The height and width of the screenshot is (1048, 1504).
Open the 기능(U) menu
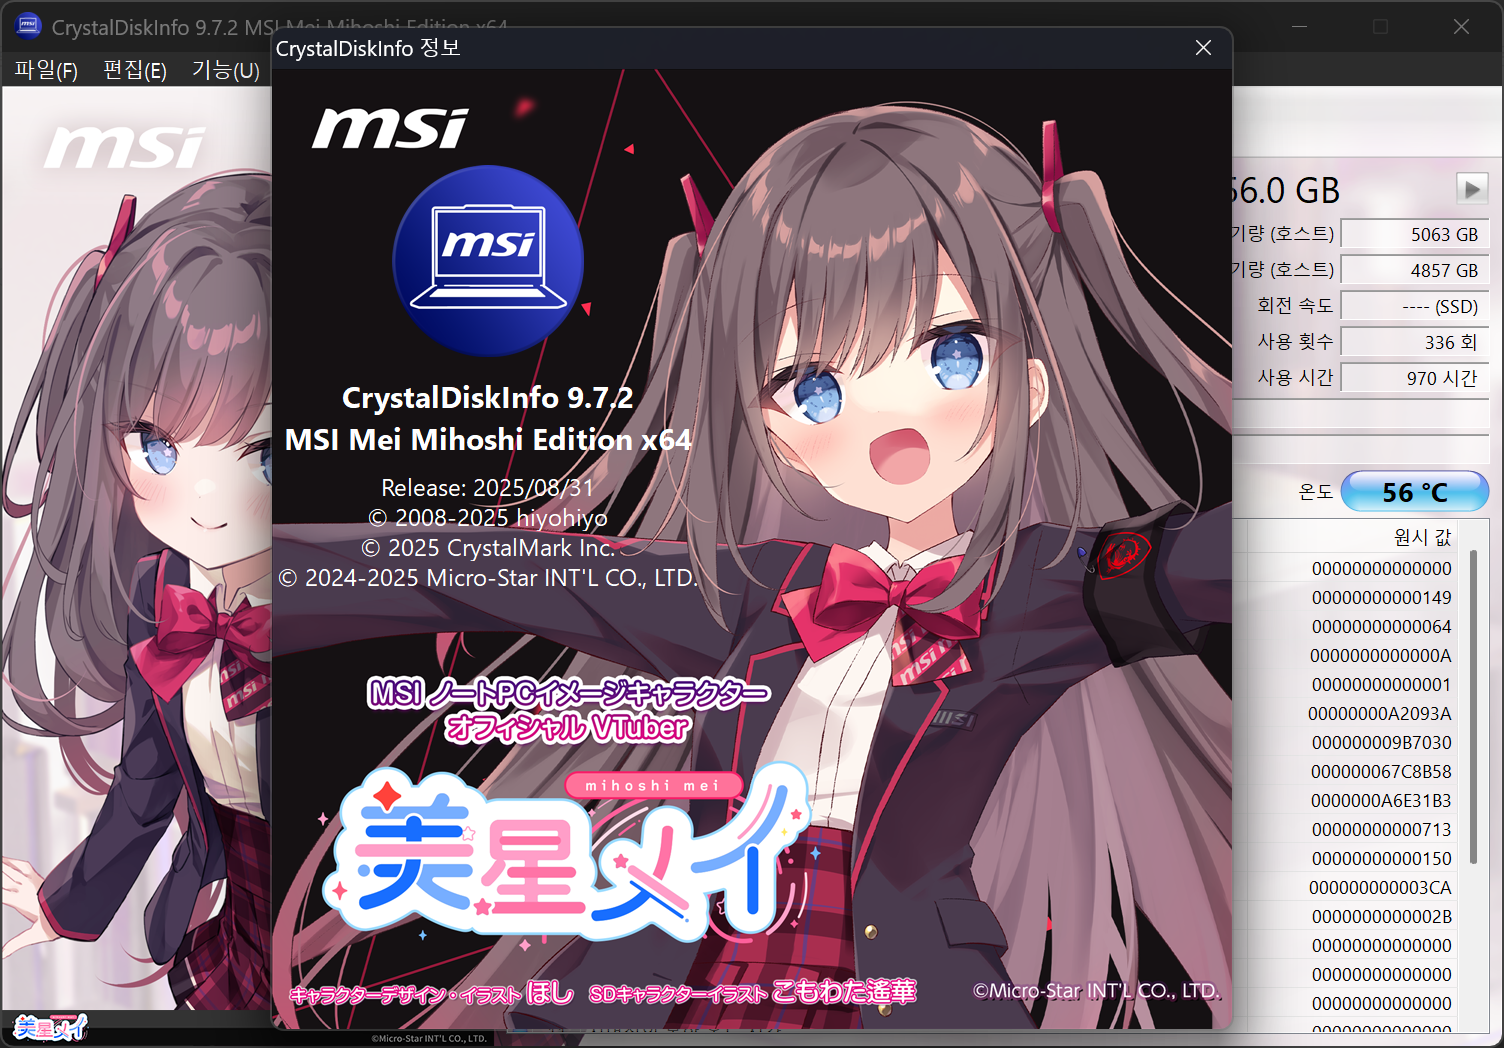225,70
